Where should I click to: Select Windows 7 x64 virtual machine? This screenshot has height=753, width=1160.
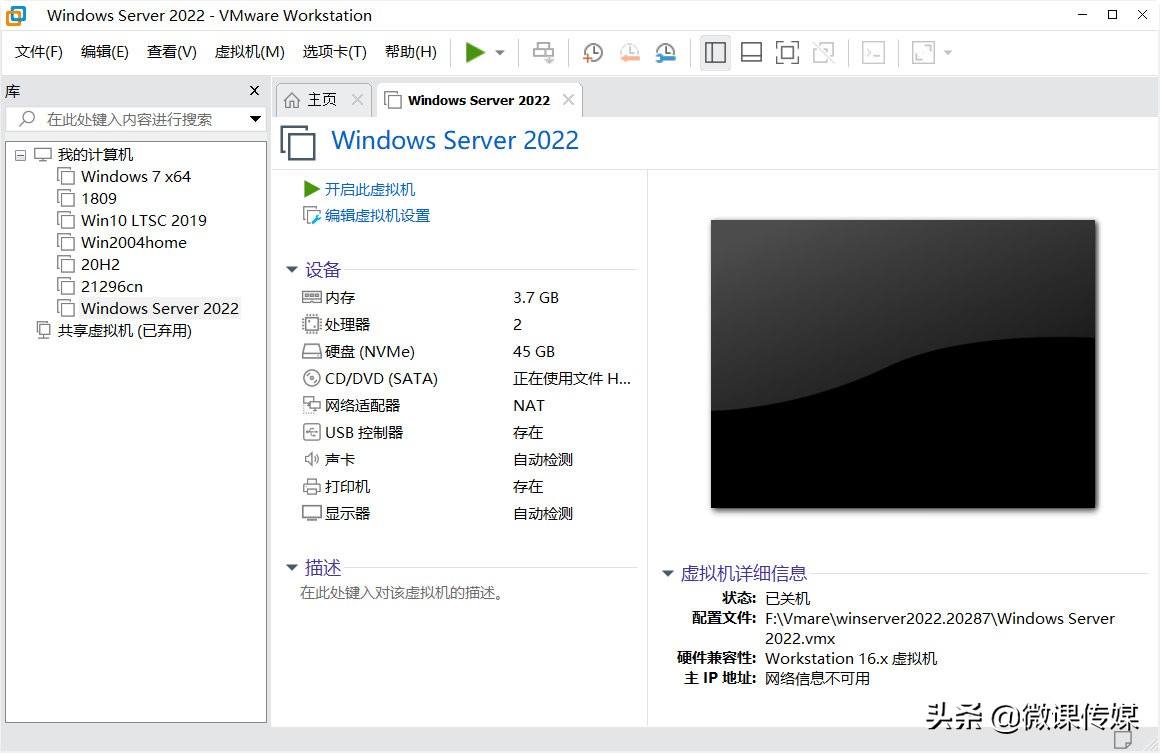point(135,177)
